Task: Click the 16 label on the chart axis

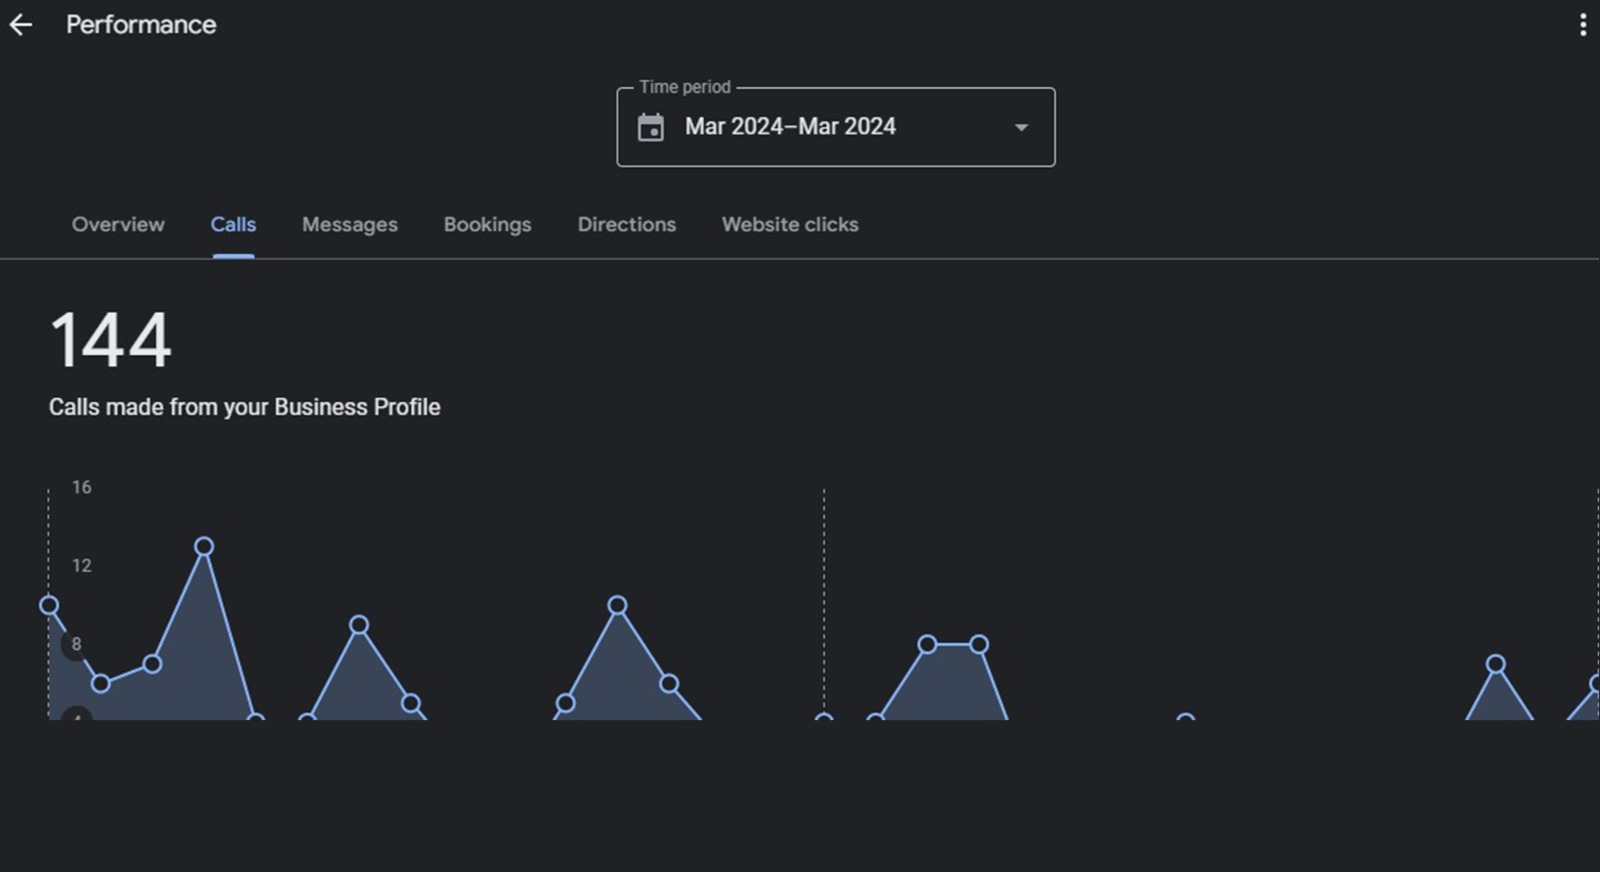Action: coord(81,487)
